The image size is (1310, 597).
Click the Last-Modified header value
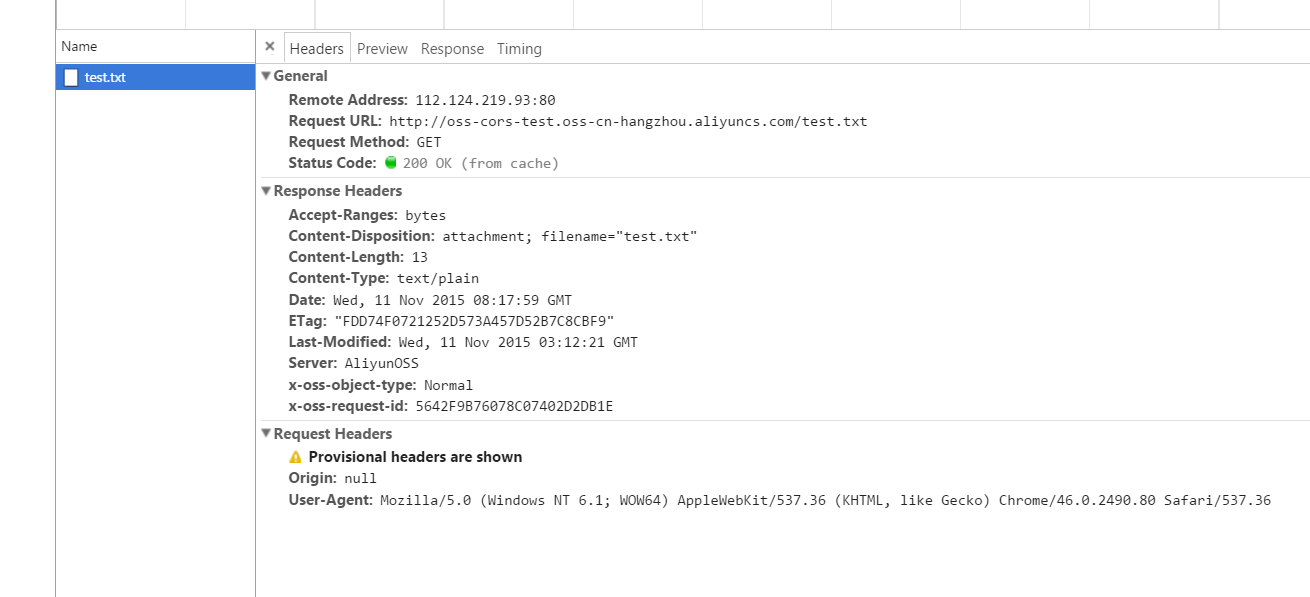[518, 342]
